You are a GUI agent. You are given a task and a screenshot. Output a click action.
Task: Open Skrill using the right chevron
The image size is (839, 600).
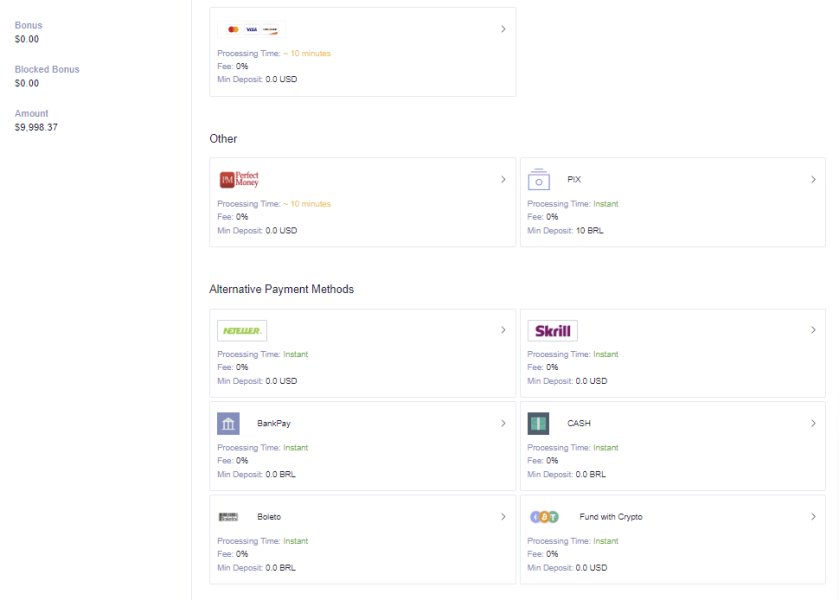point(813,330)
